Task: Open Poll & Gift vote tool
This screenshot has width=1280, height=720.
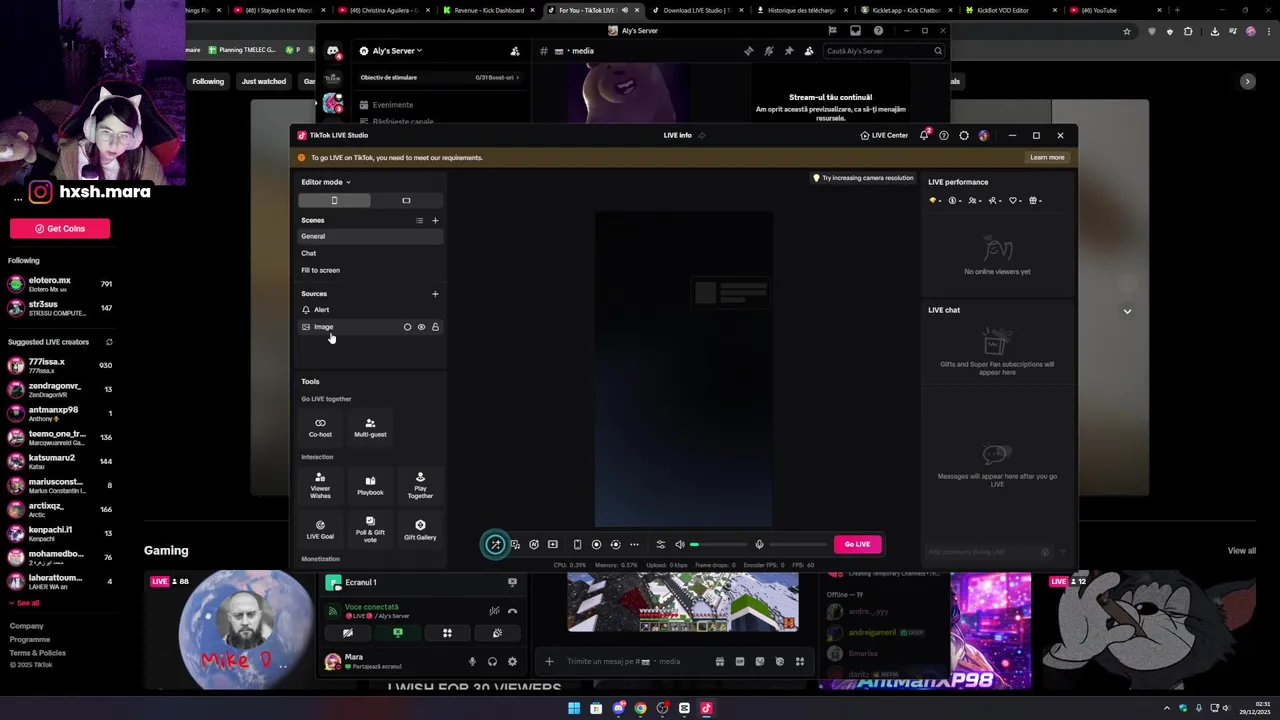Action: coord(370,529)
